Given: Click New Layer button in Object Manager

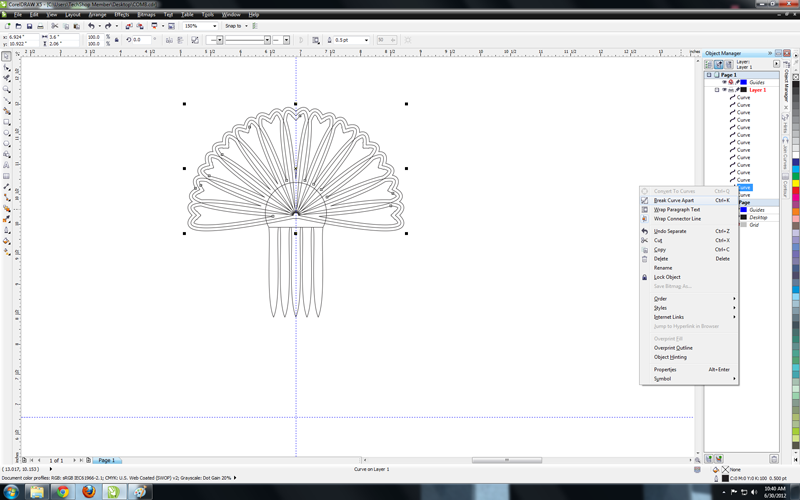Looking at the screenshot, I should point(709,459).
